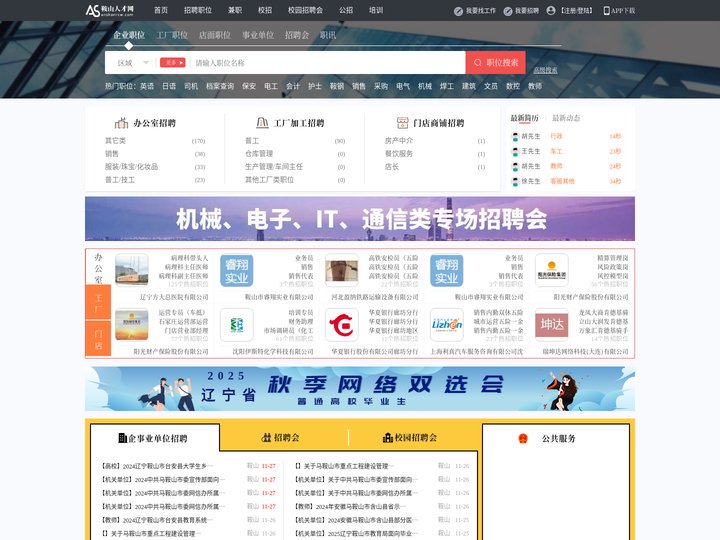This screenshot has height=540, width=720.
Task: Open 【教师】2024年安徽马鞍山市含山县 notice
Action: tap(349, 506)
